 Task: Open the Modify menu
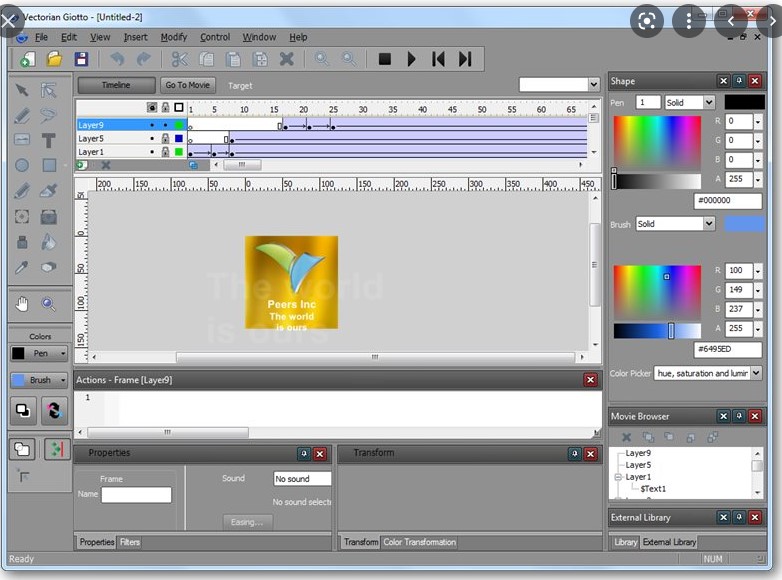tap(174, 37)
